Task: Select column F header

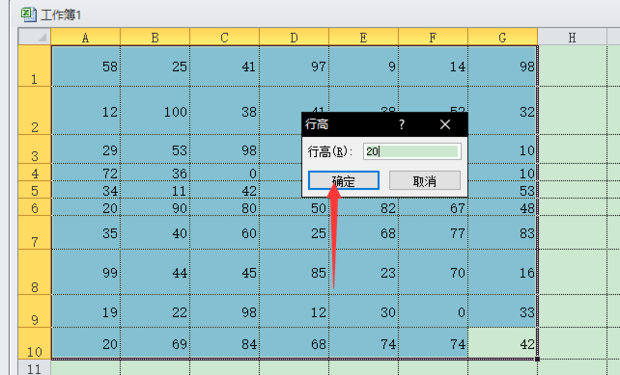Action: pyautogui.click(x=433, y=37)
